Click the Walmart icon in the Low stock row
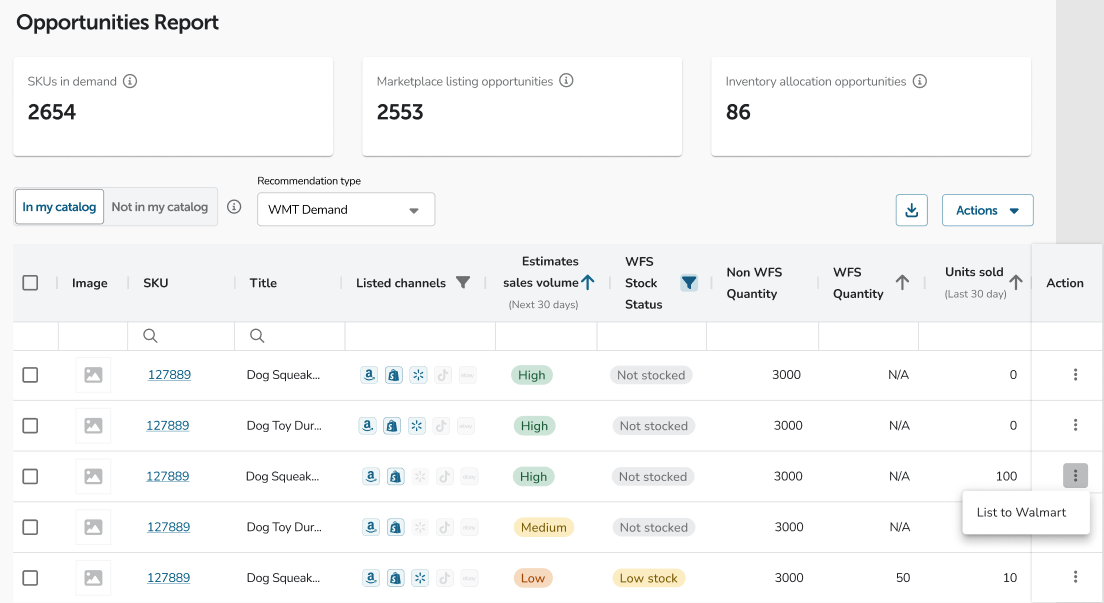The height and width of the screenshot is (603, 1104). pyautogui.click(x=420, y=578)
